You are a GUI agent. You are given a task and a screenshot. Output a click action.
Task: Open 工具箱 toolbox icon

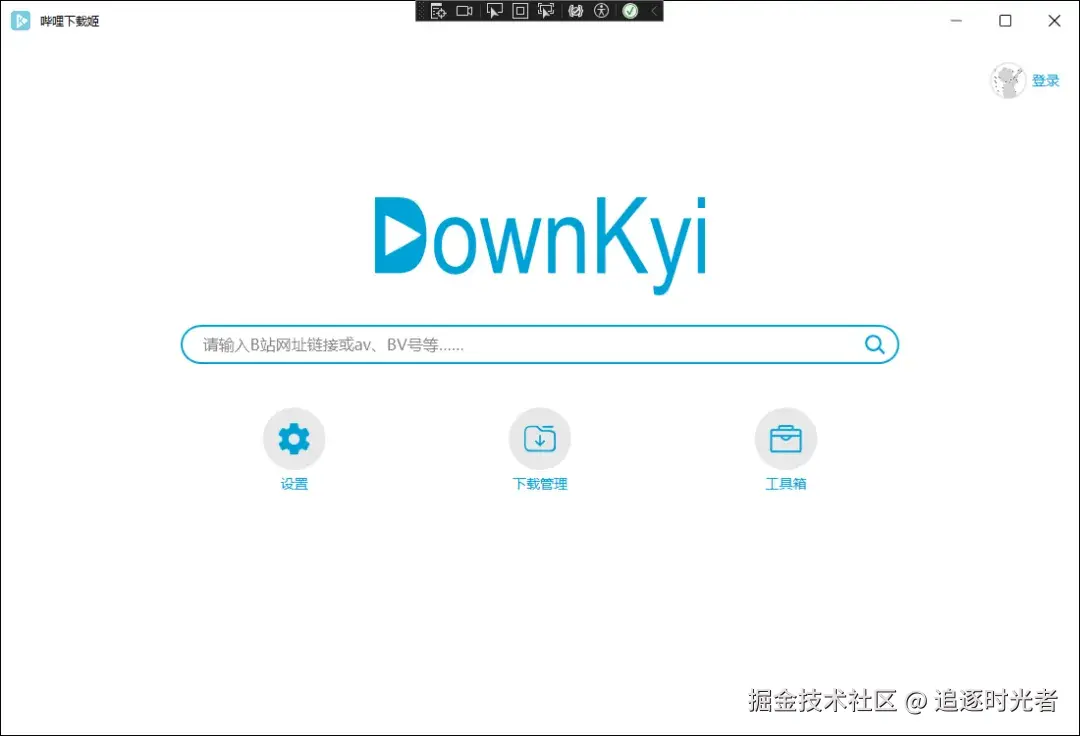tap(786, 439)
